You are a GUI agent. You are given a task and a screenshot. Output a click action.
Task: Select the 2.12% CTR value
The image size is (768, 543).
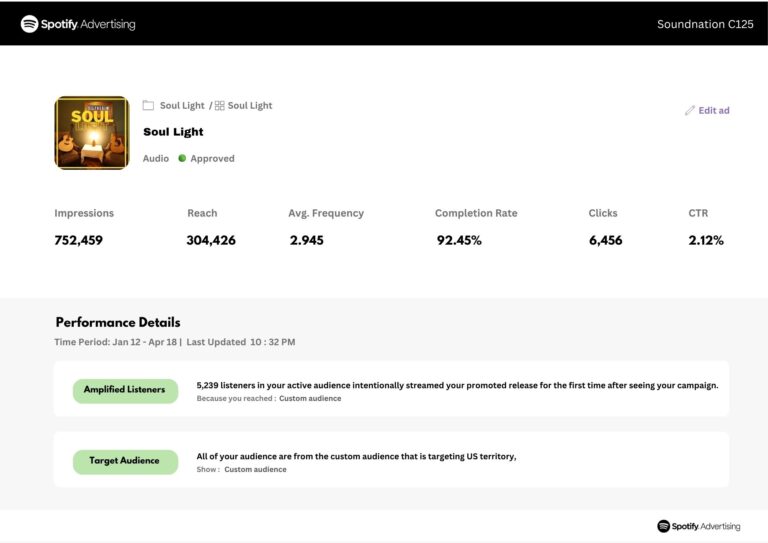[x=706, y=240]
